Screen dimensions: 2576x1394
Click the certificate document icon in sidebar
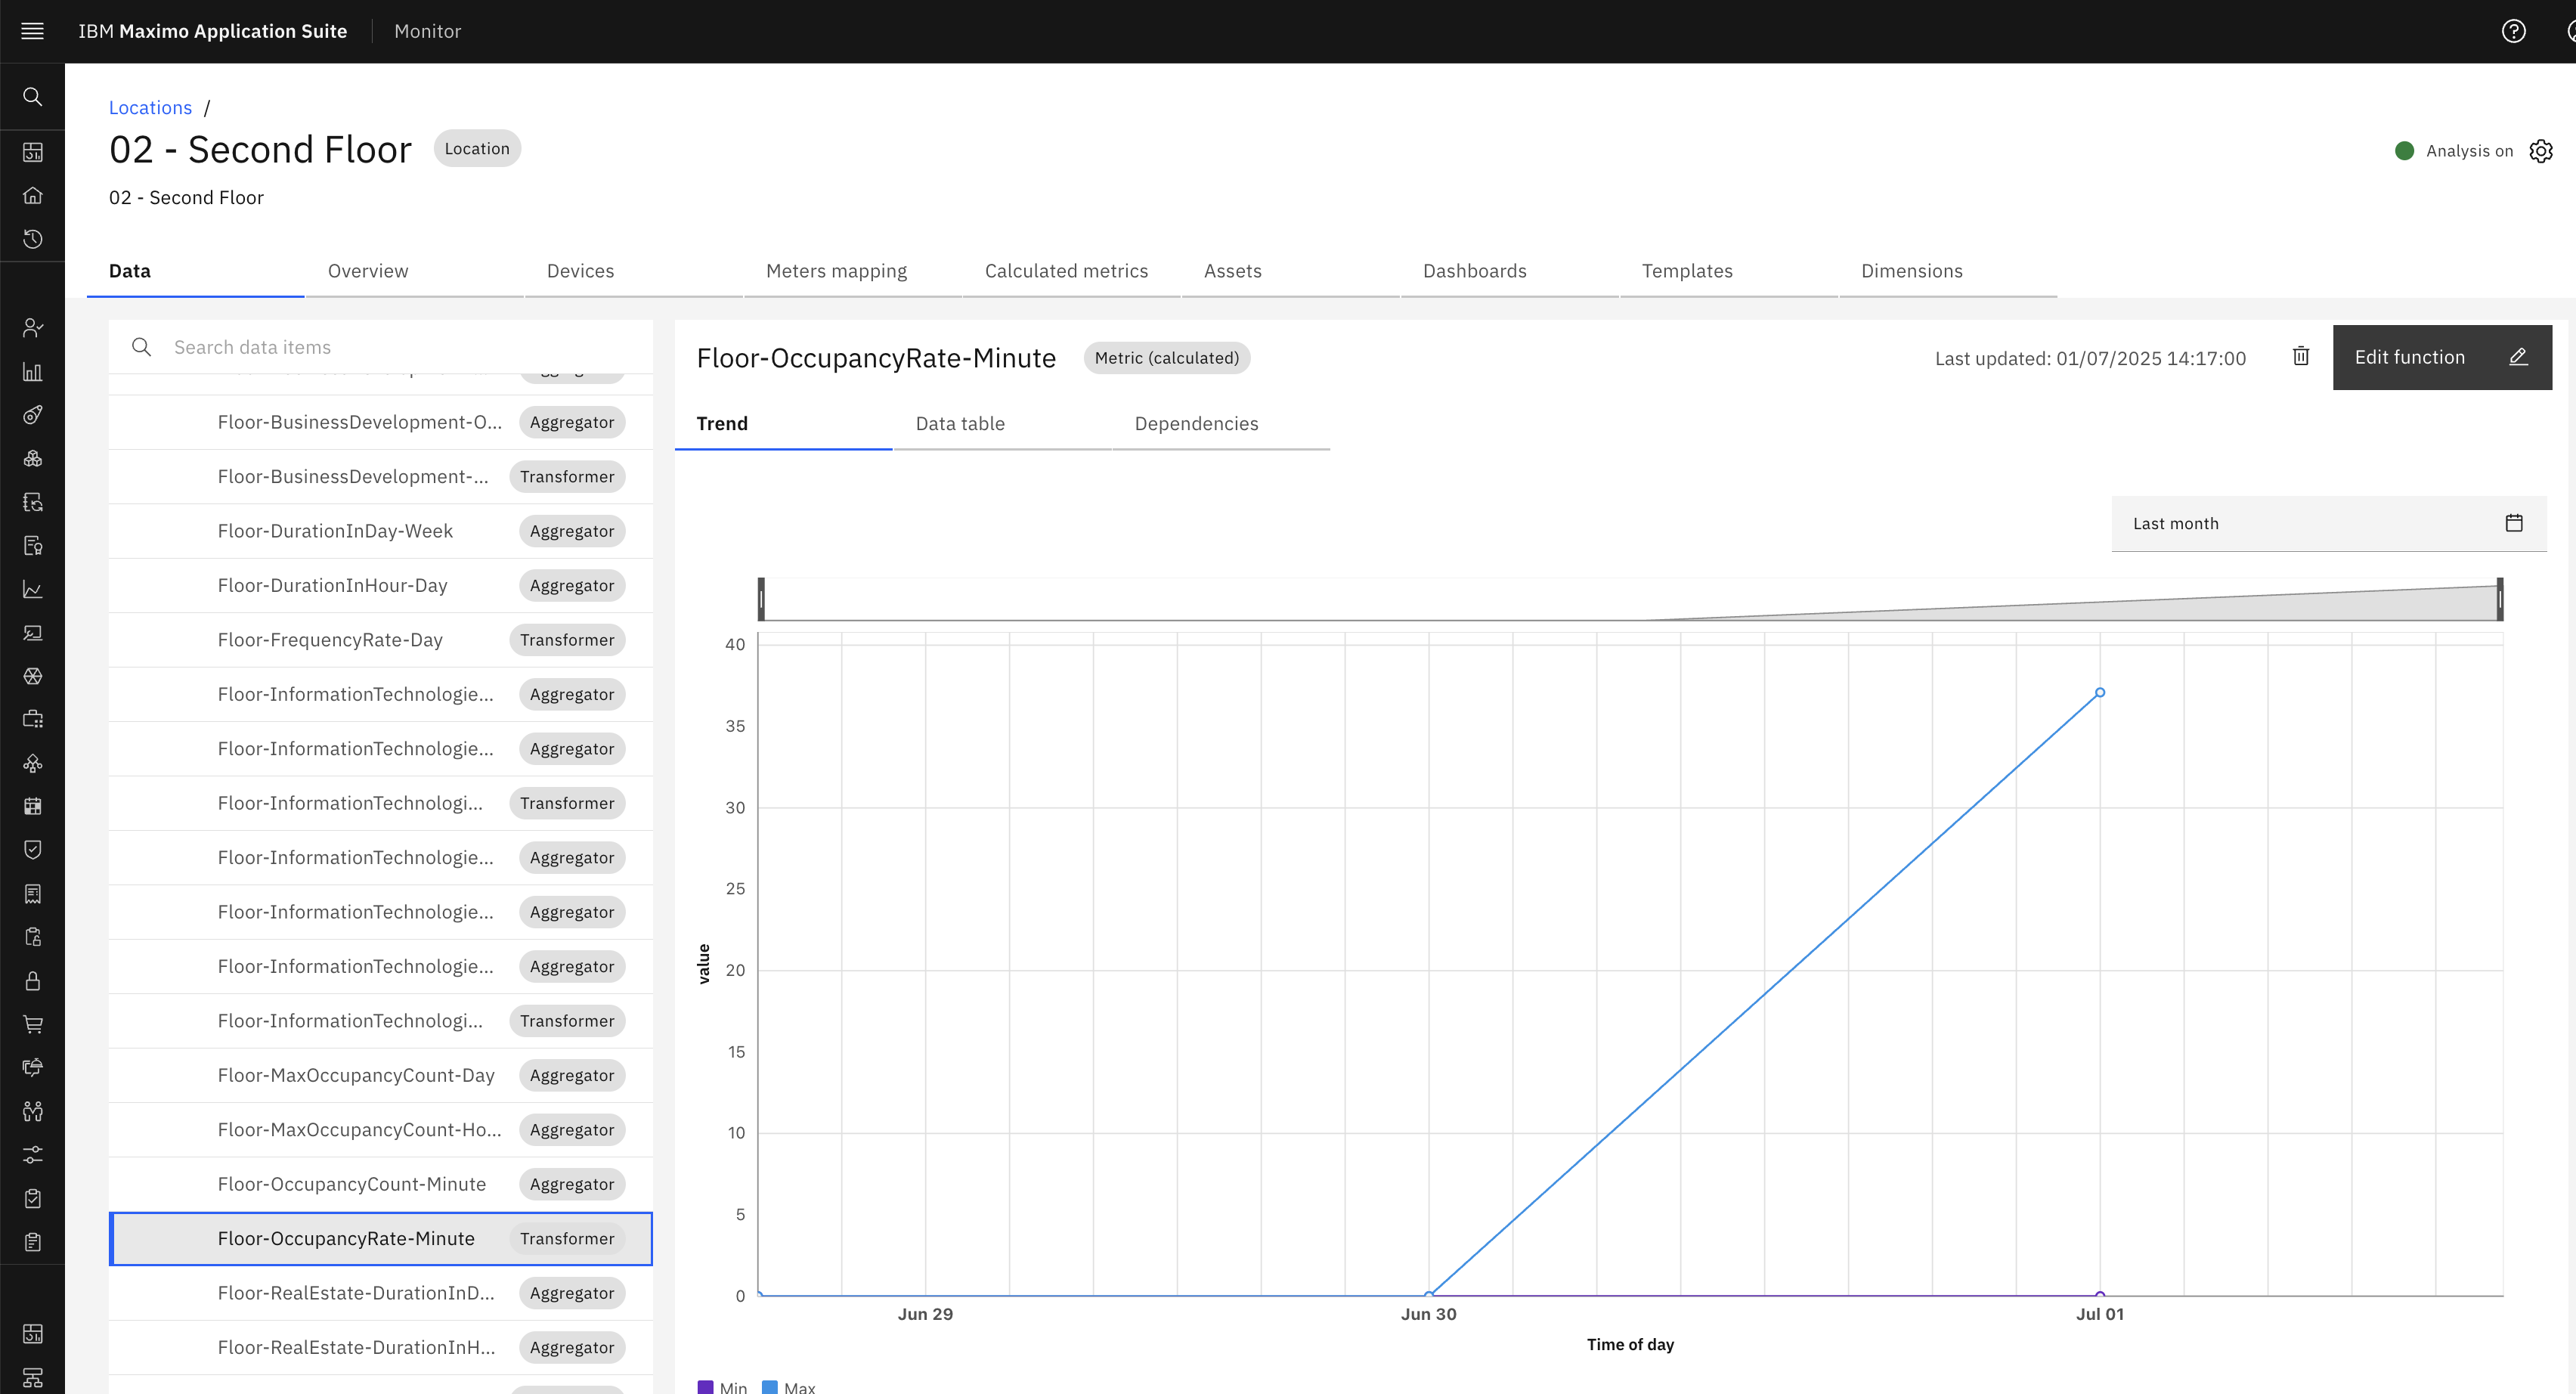click(32, 546)
